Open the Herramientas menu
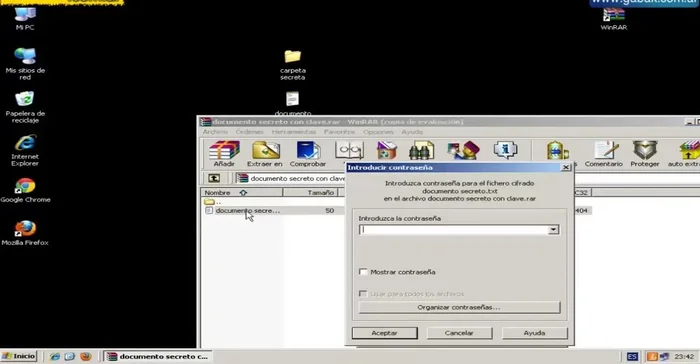The image size is (700, 364). [x=294, y=132]
